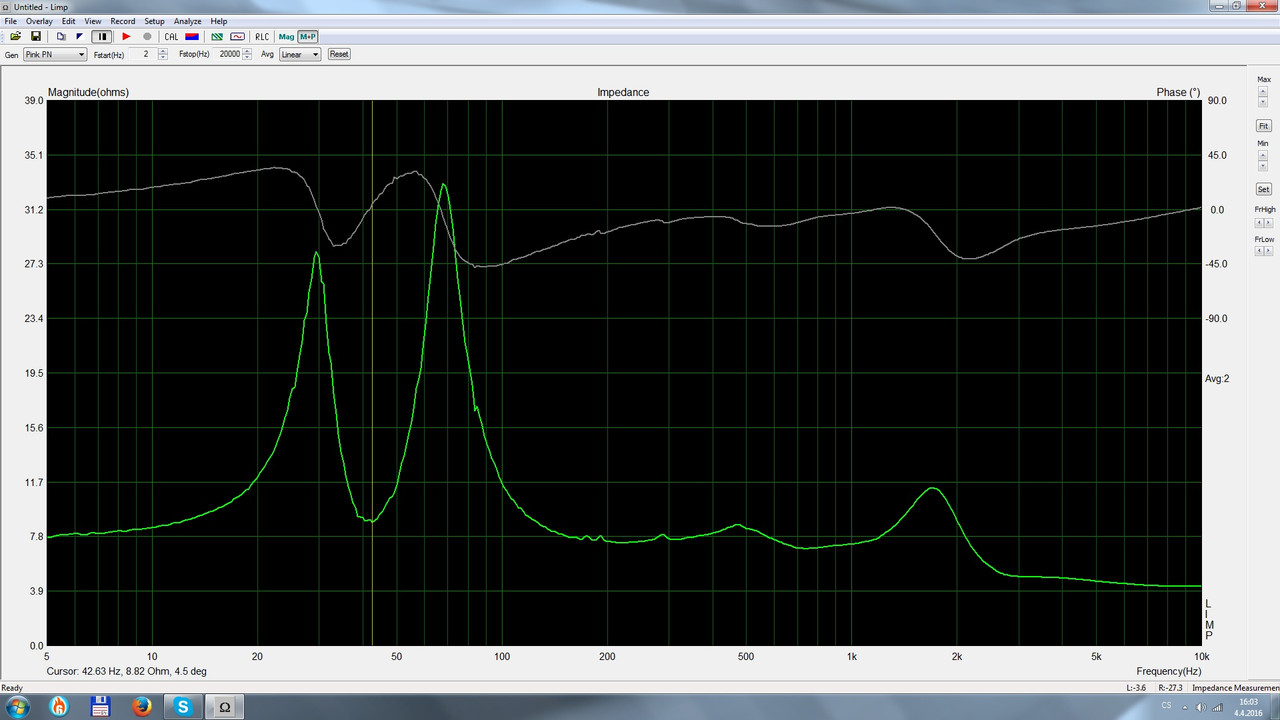
Task: Click the Reset averaging button
Action: [339, 54]
